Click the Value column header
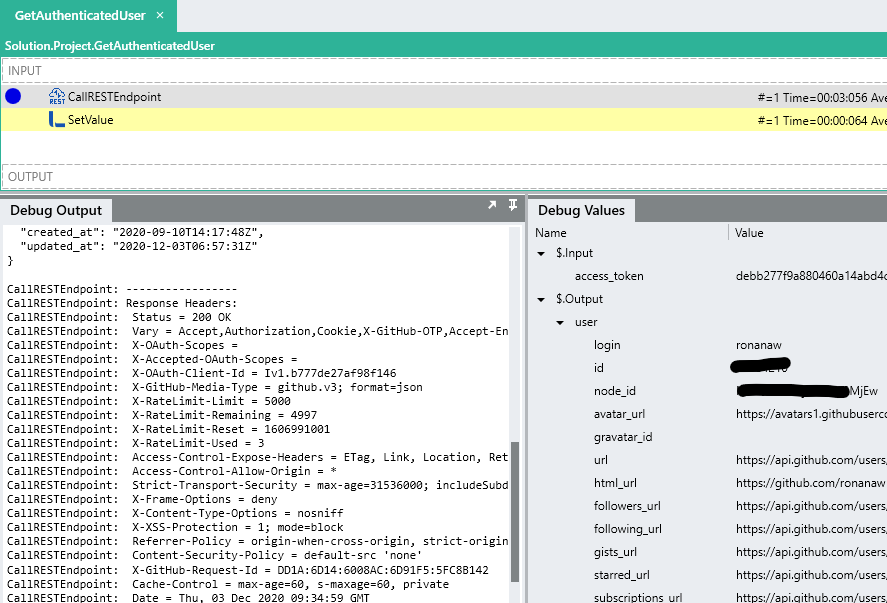Image resolution: width=887 pixels, height=603 pixels. click(749, 233)
